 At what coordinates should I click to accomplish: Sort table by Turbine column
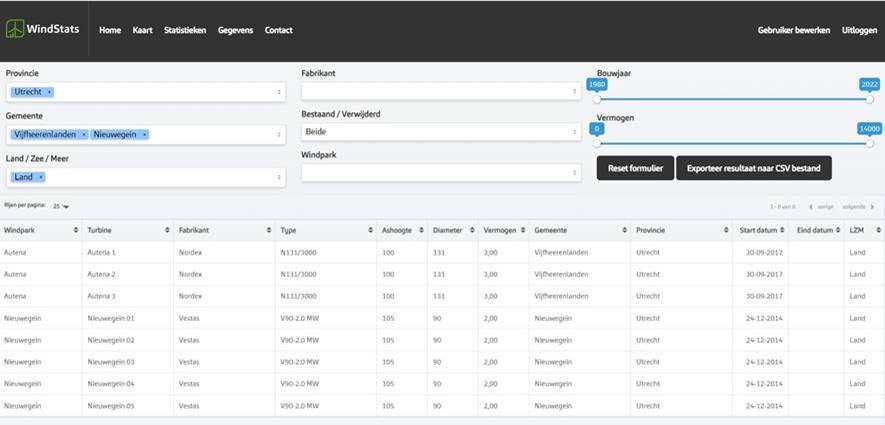[167, 230]
